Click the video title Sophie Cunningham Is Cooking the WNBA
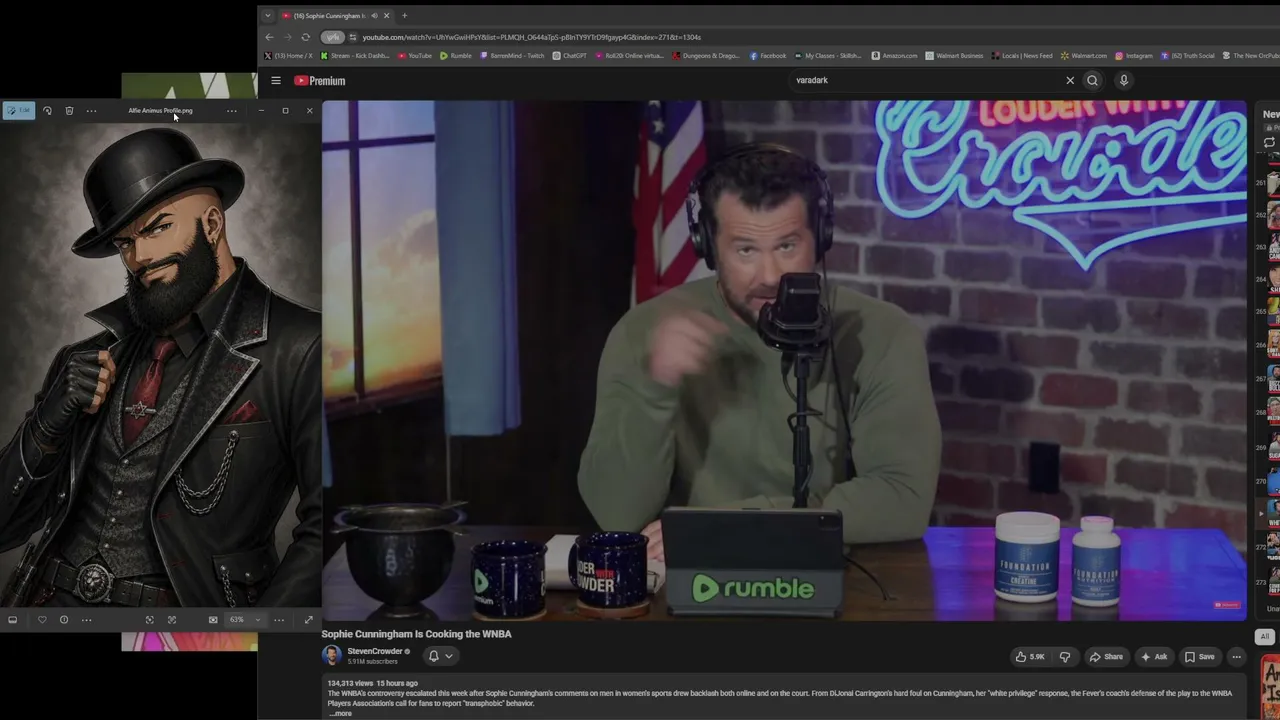The image size is (1280, 720). pos(416,634)
